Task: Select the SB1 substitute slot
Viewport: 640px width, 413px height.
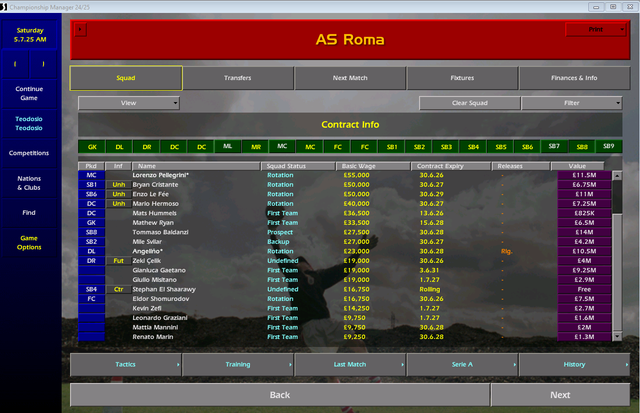Action: click(392, 147)
